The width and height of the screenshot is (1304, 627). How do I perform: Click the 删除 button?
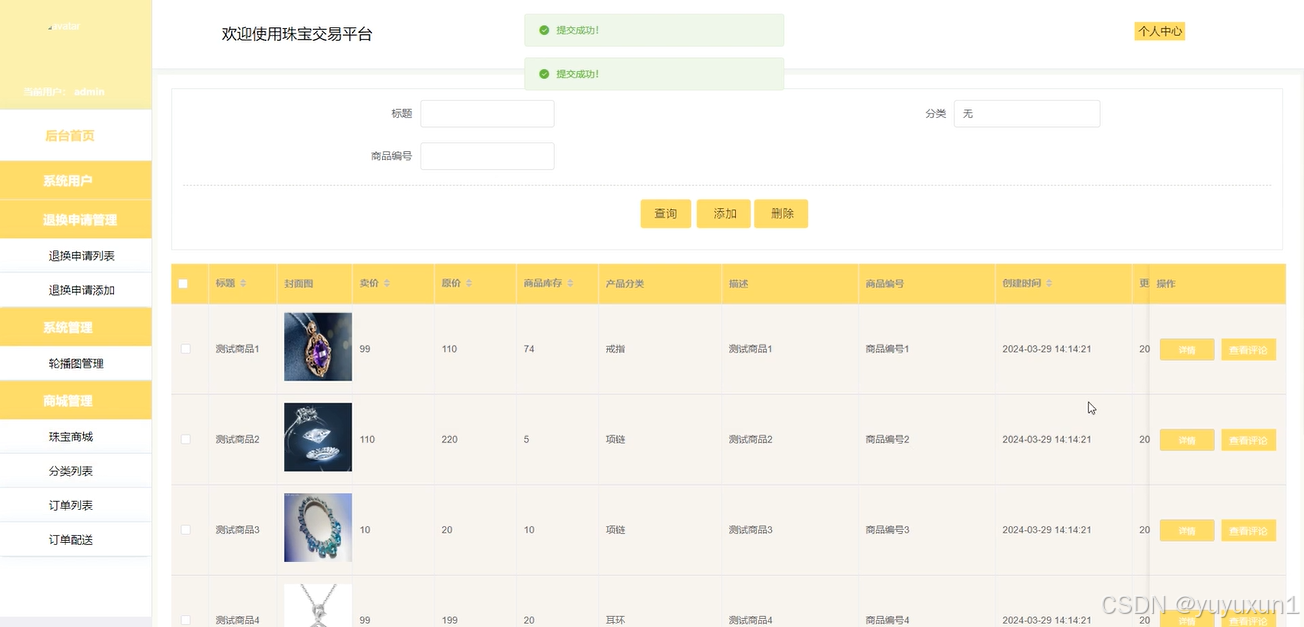click(x=782, y=214)
